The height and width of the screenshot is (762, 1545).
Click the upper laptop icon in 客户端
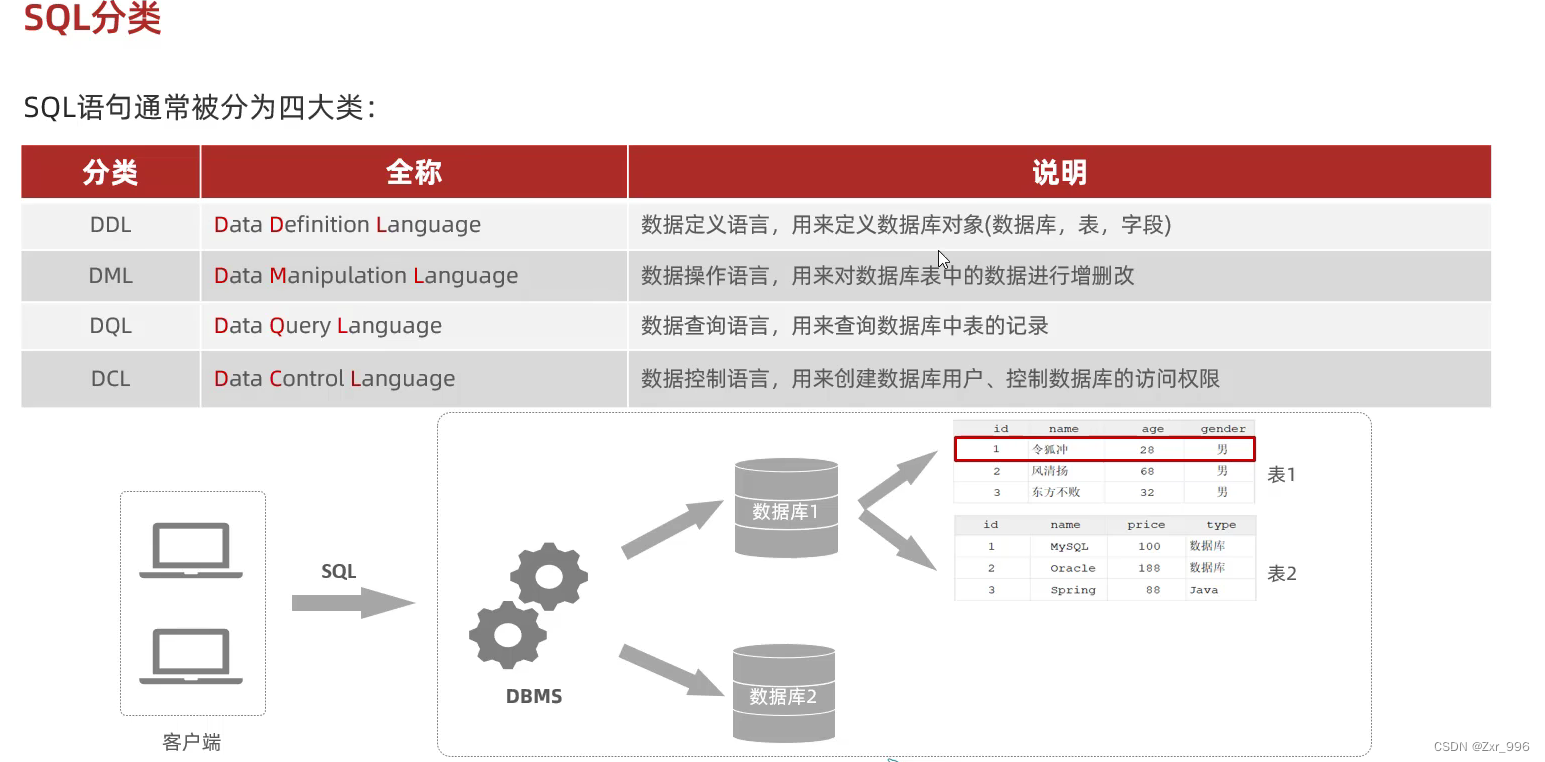click(x=192, y=551)
